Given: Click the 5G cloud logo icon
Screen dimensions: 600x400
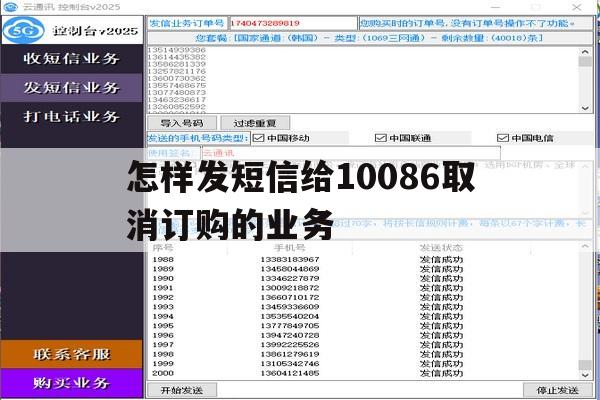Looking at the screenshot, I should click(24, 30).
